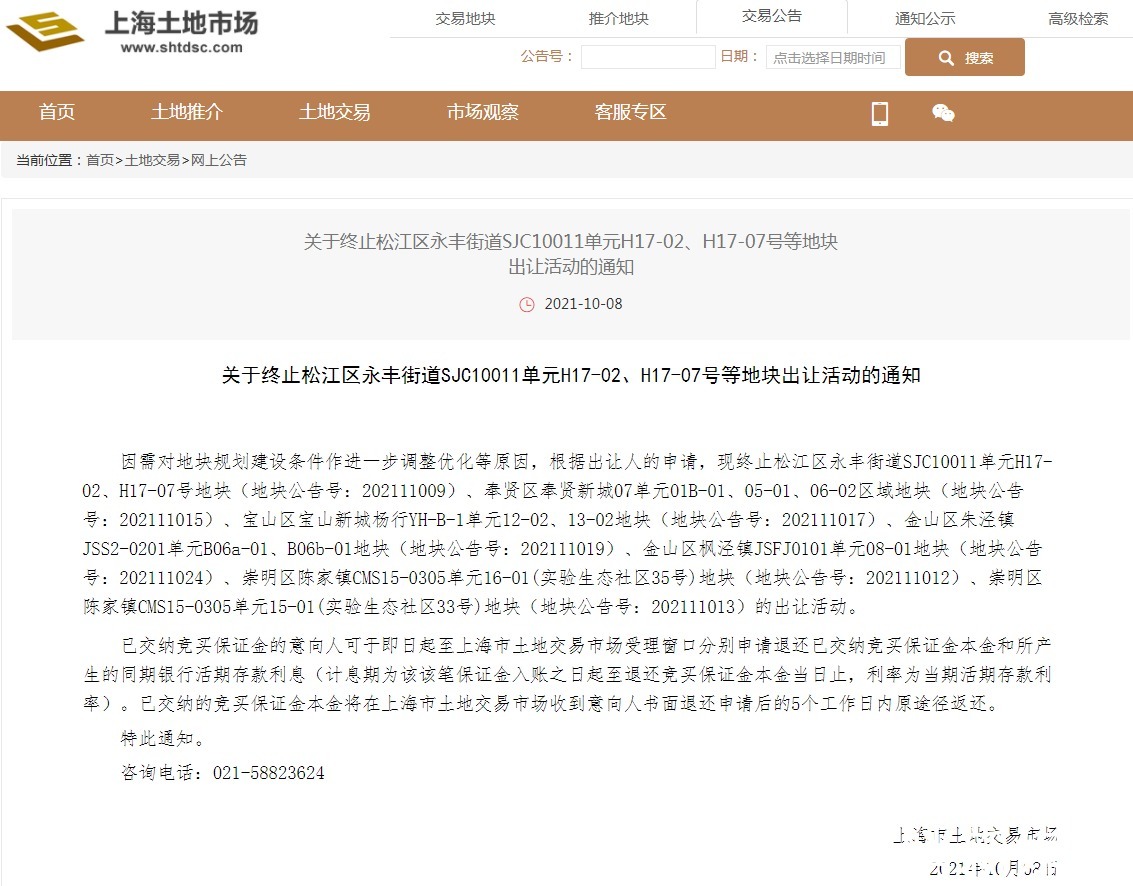Click the phone number 021-58823624
Image resolution: width=1133 pixels, height=886 pixels.
coord(269,773)
